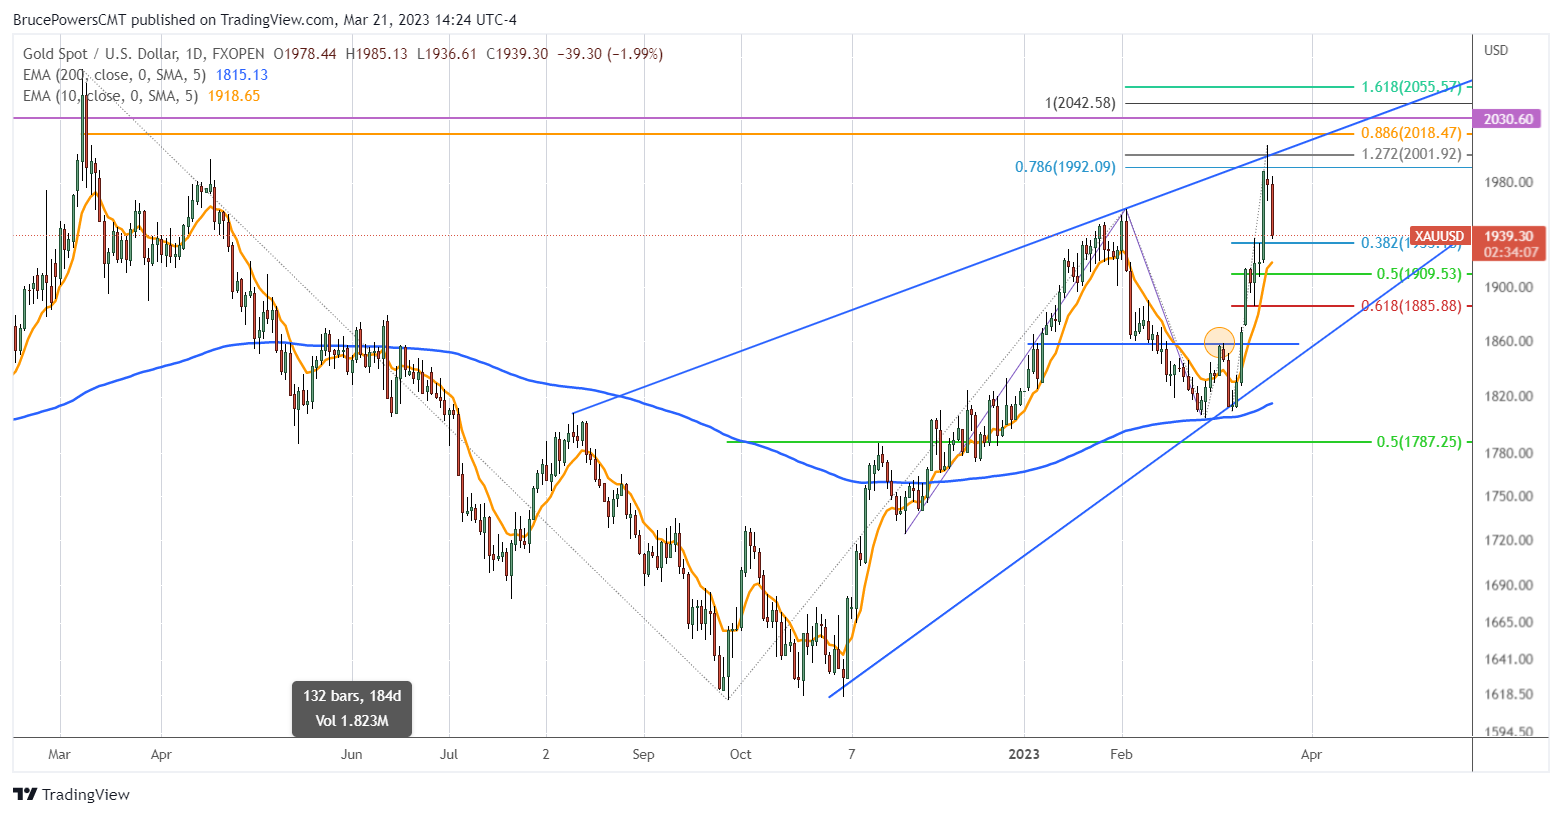Screen dimensions: 1562x816
Task: Click the '132 bars, 184d' measurement box
Action: pos(352,708)
